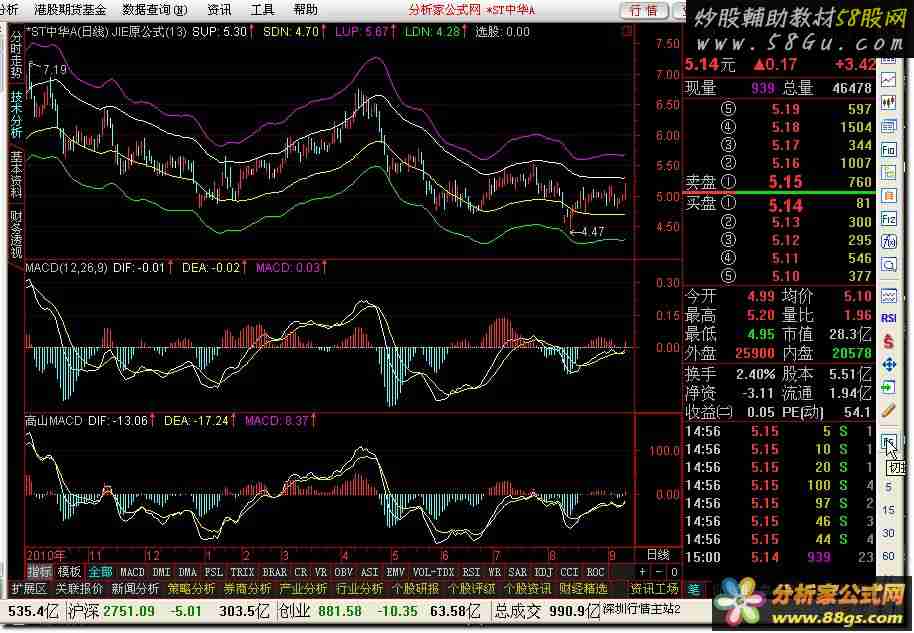
Task: Click 深圳行情主站2 in status bar
Action: pyautogui.click(x=641, y=610)
